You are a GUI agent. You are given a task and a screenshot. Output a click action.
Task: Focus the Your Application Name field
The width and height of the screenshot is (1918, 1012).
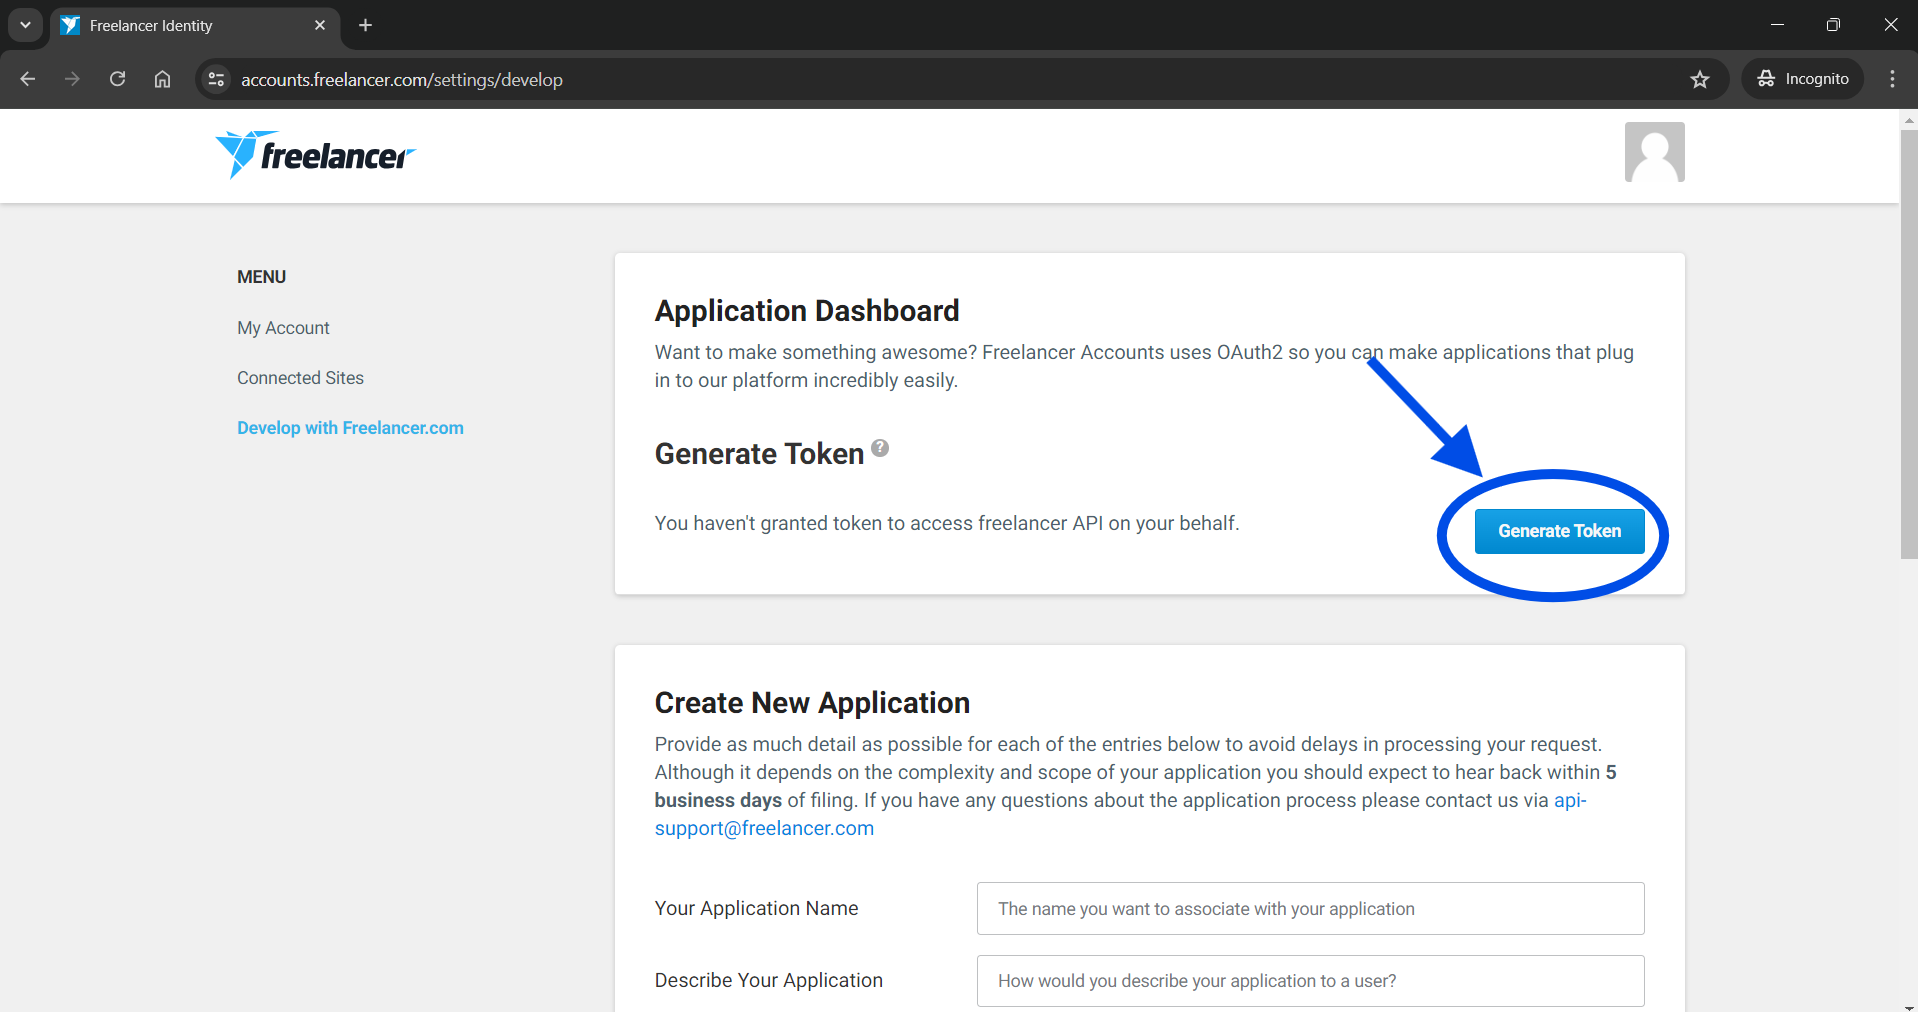pos(1310,909)
